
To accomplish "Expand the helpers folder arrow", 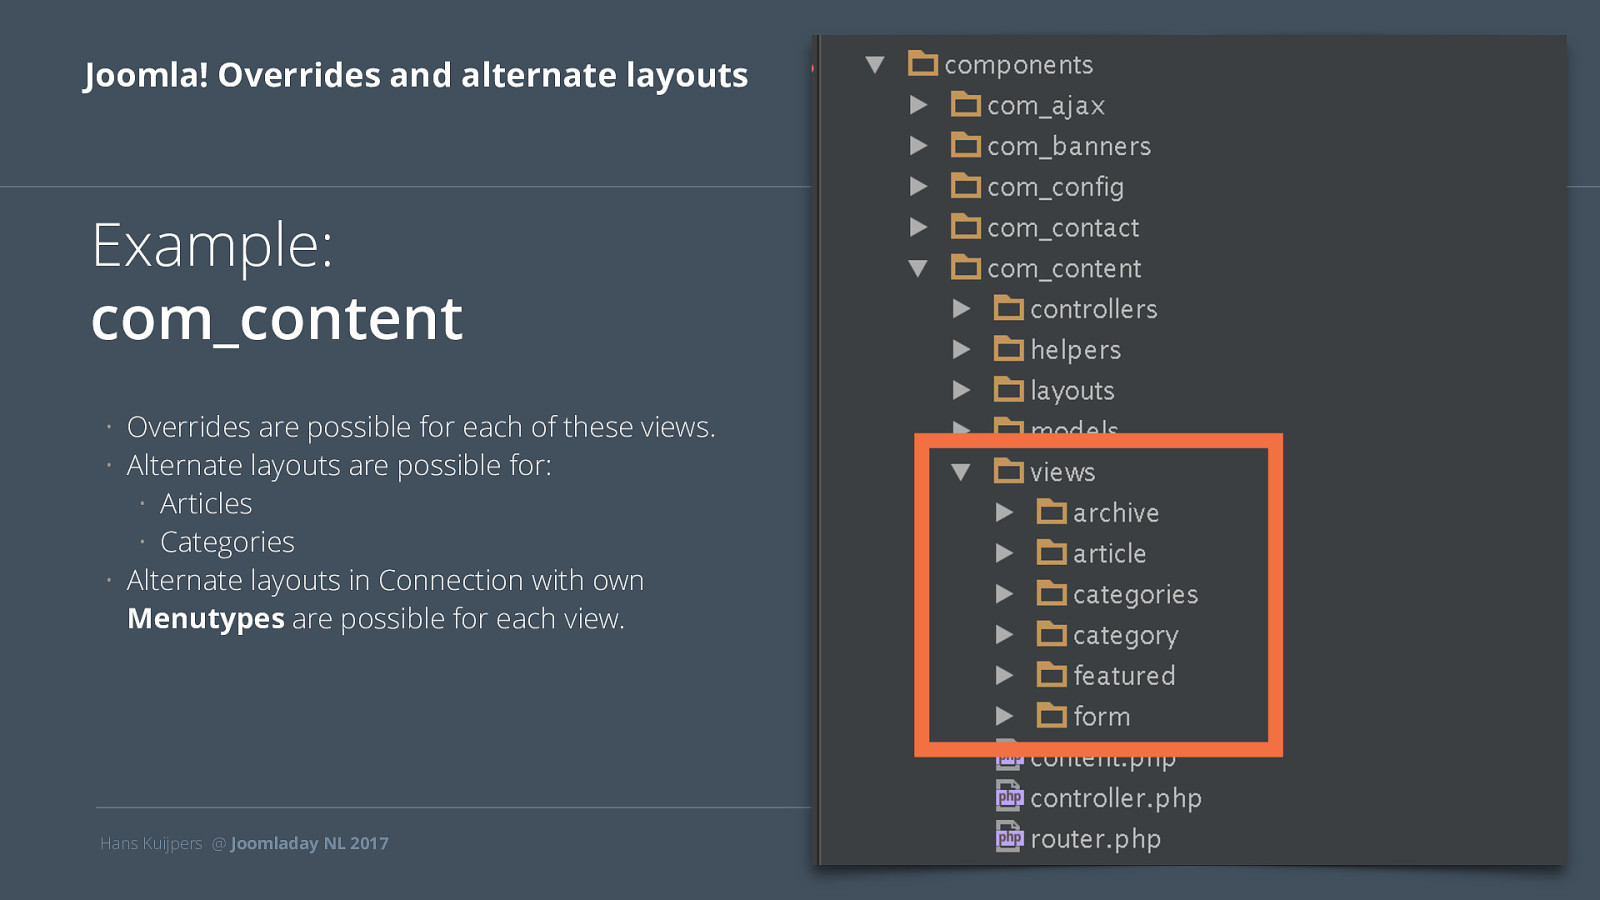I will (x=961, y=350).
